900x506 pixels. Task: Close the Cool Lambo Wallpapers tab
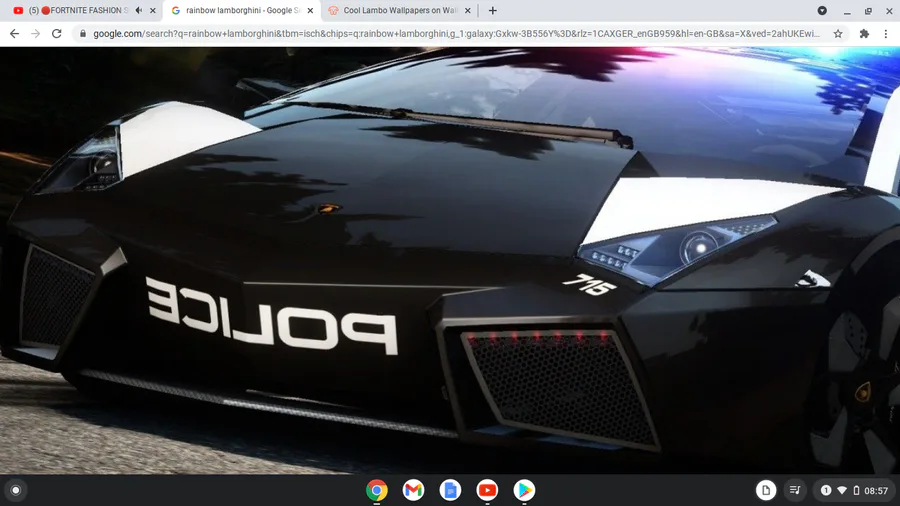pyautogui.click(x=468, y=10)
